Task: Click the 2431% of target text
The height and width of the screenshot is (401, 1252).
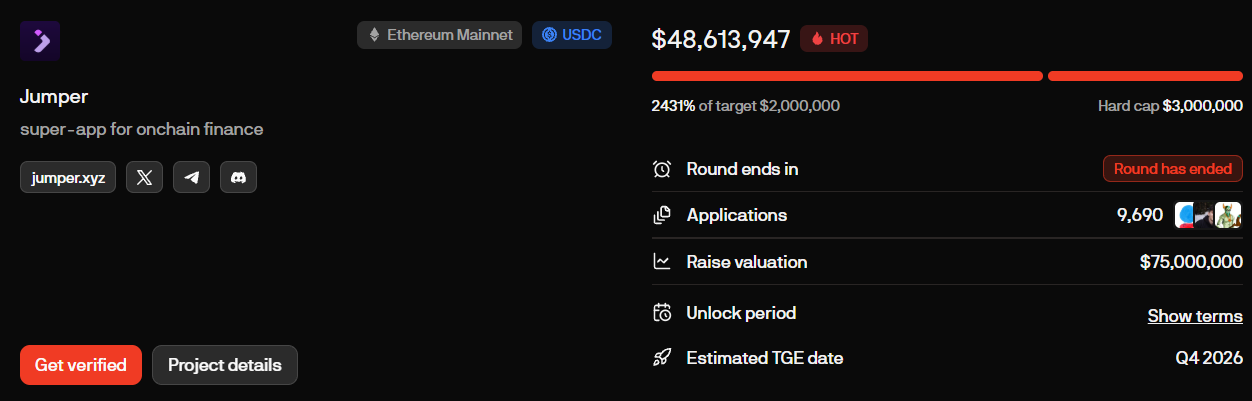Action: pyautogui.click(x=746, y=106)
